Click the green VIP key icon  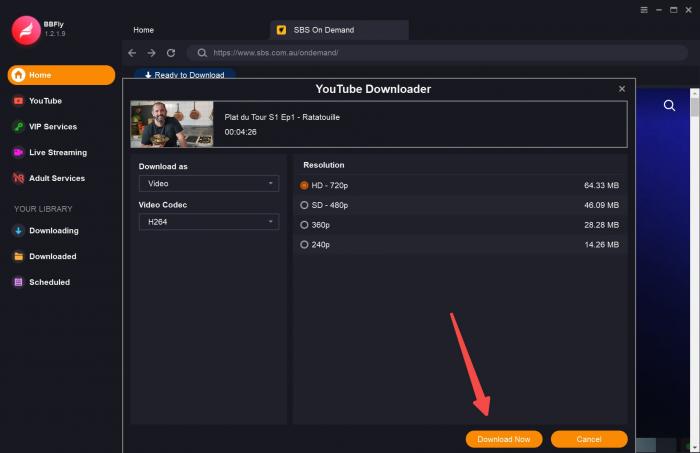coord(18,127)
